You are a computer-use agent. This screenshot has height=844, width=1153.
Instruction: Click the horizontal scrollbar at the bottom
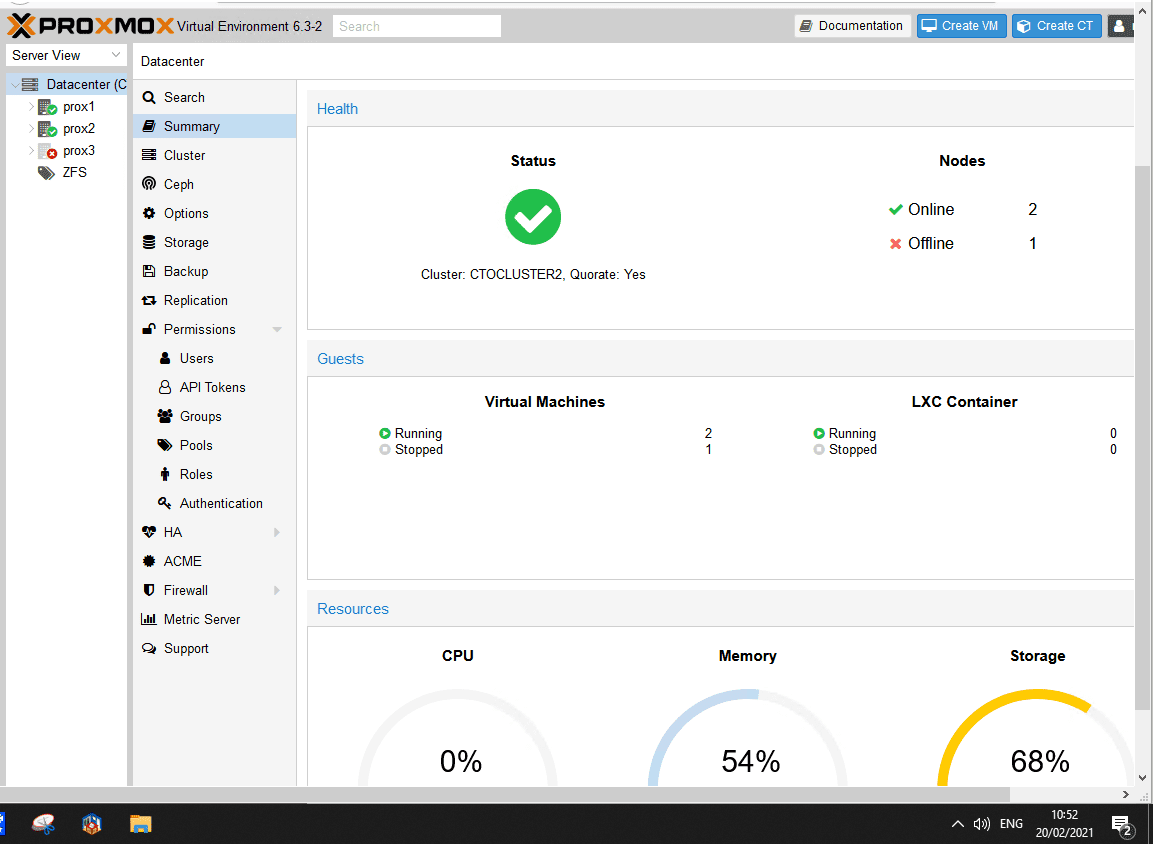504,795
